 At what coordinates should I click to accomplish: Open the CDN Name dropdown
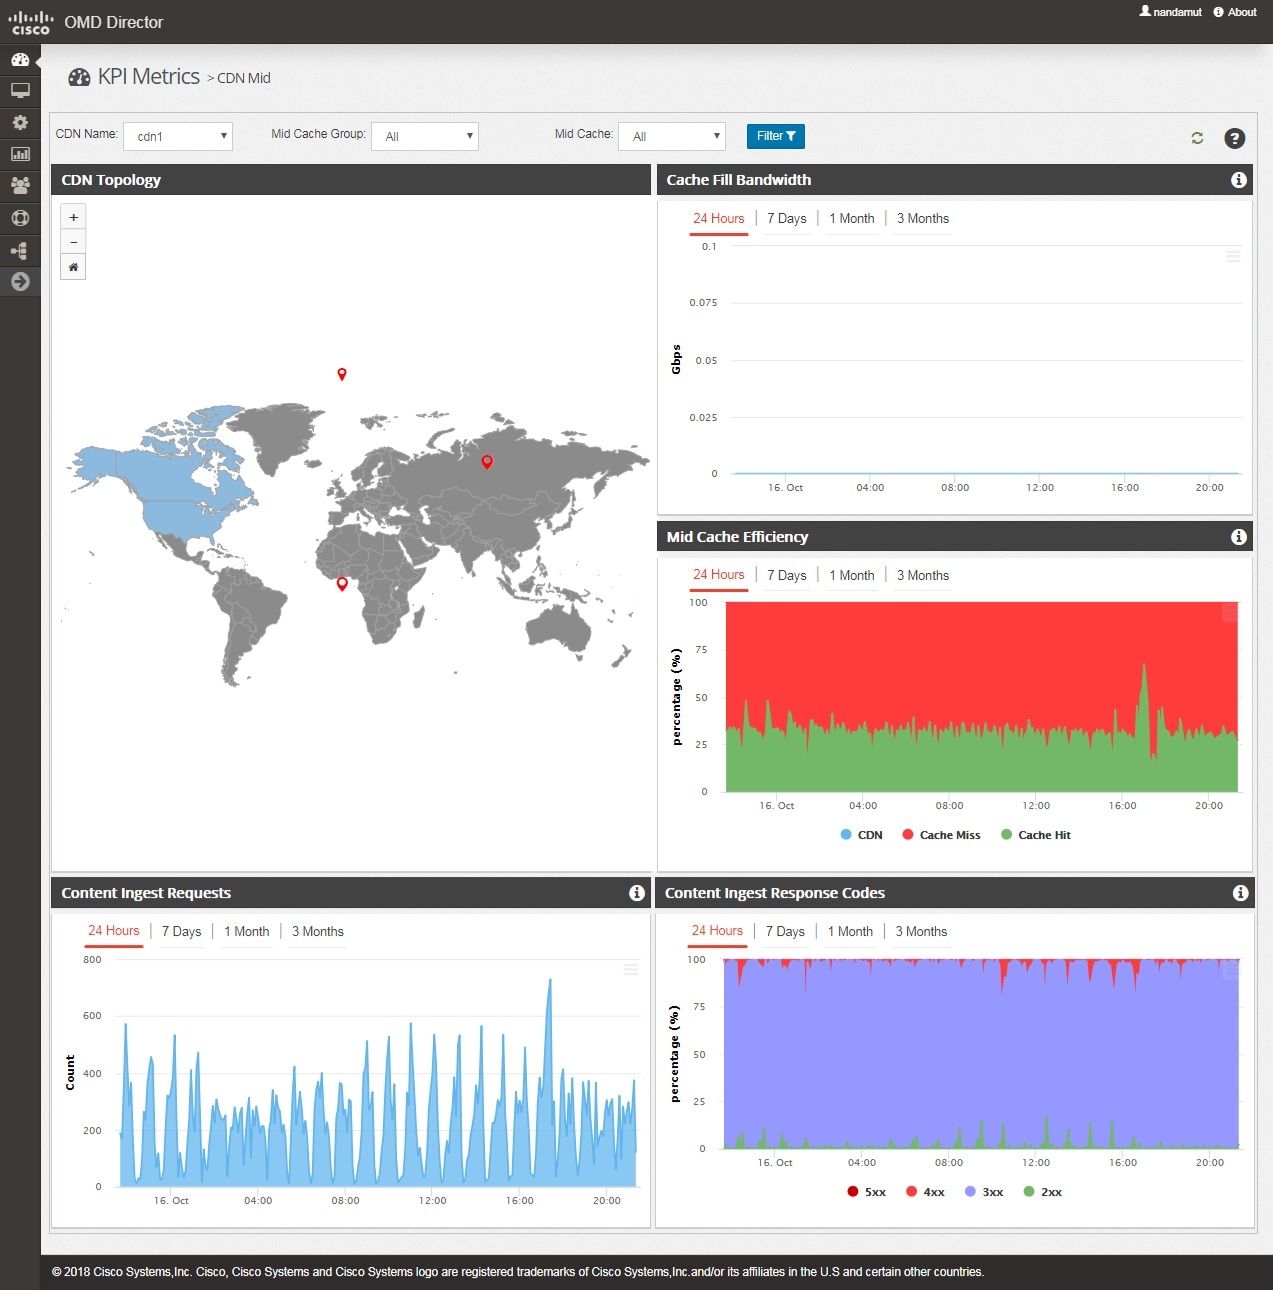click(x=178, y=136)
